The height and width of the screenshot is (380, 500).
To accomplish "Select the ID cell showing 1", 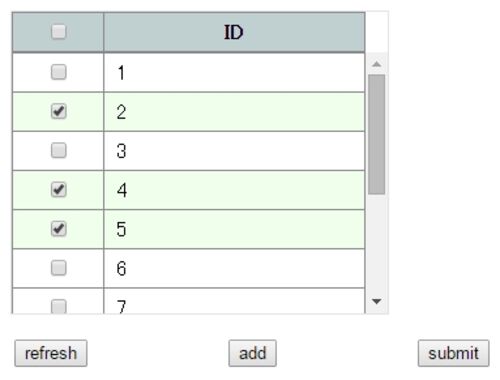I will (x=234, y=72).
